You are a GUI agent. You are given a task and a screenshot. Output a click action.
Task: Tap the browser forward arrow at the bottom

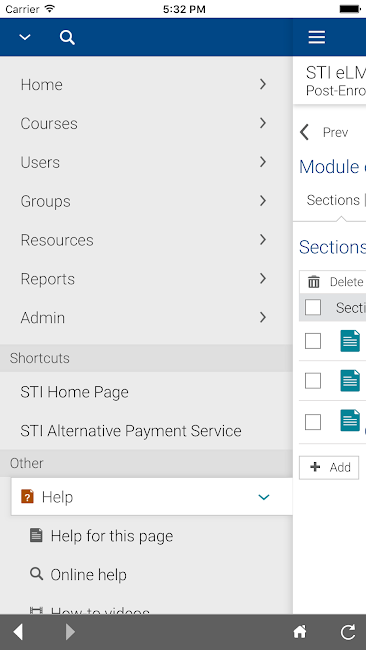point(71,632)
